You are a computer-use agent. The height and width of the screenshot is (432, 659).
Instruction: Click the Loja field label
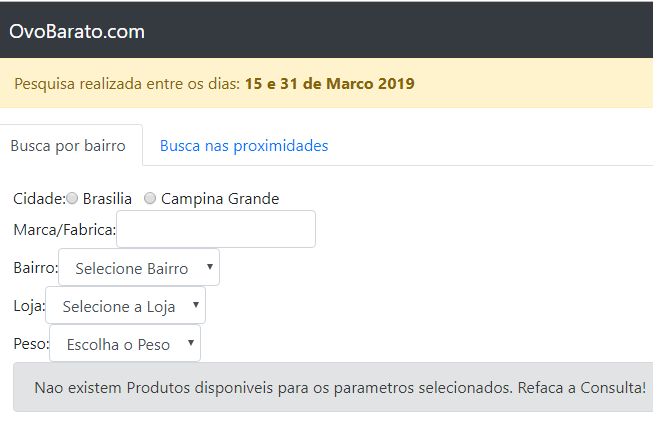(29, 306)
